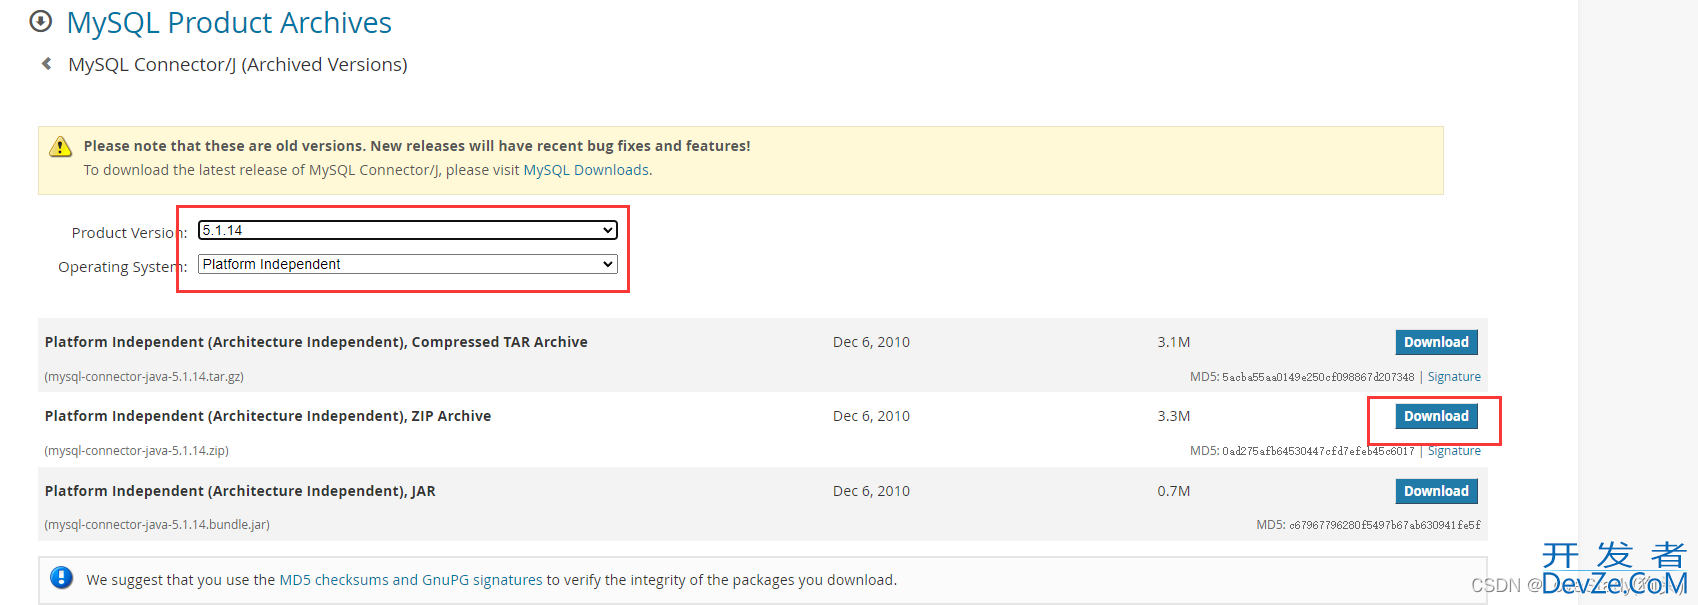
Task: Download the ZIP Archive package
Action: pos(1436,416)
